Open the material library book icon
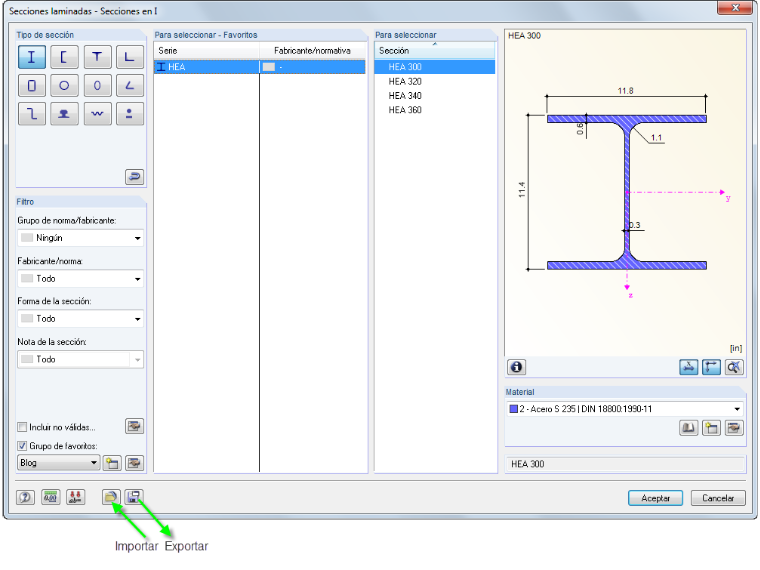760x570 pixels. click(x=688, y=428)
